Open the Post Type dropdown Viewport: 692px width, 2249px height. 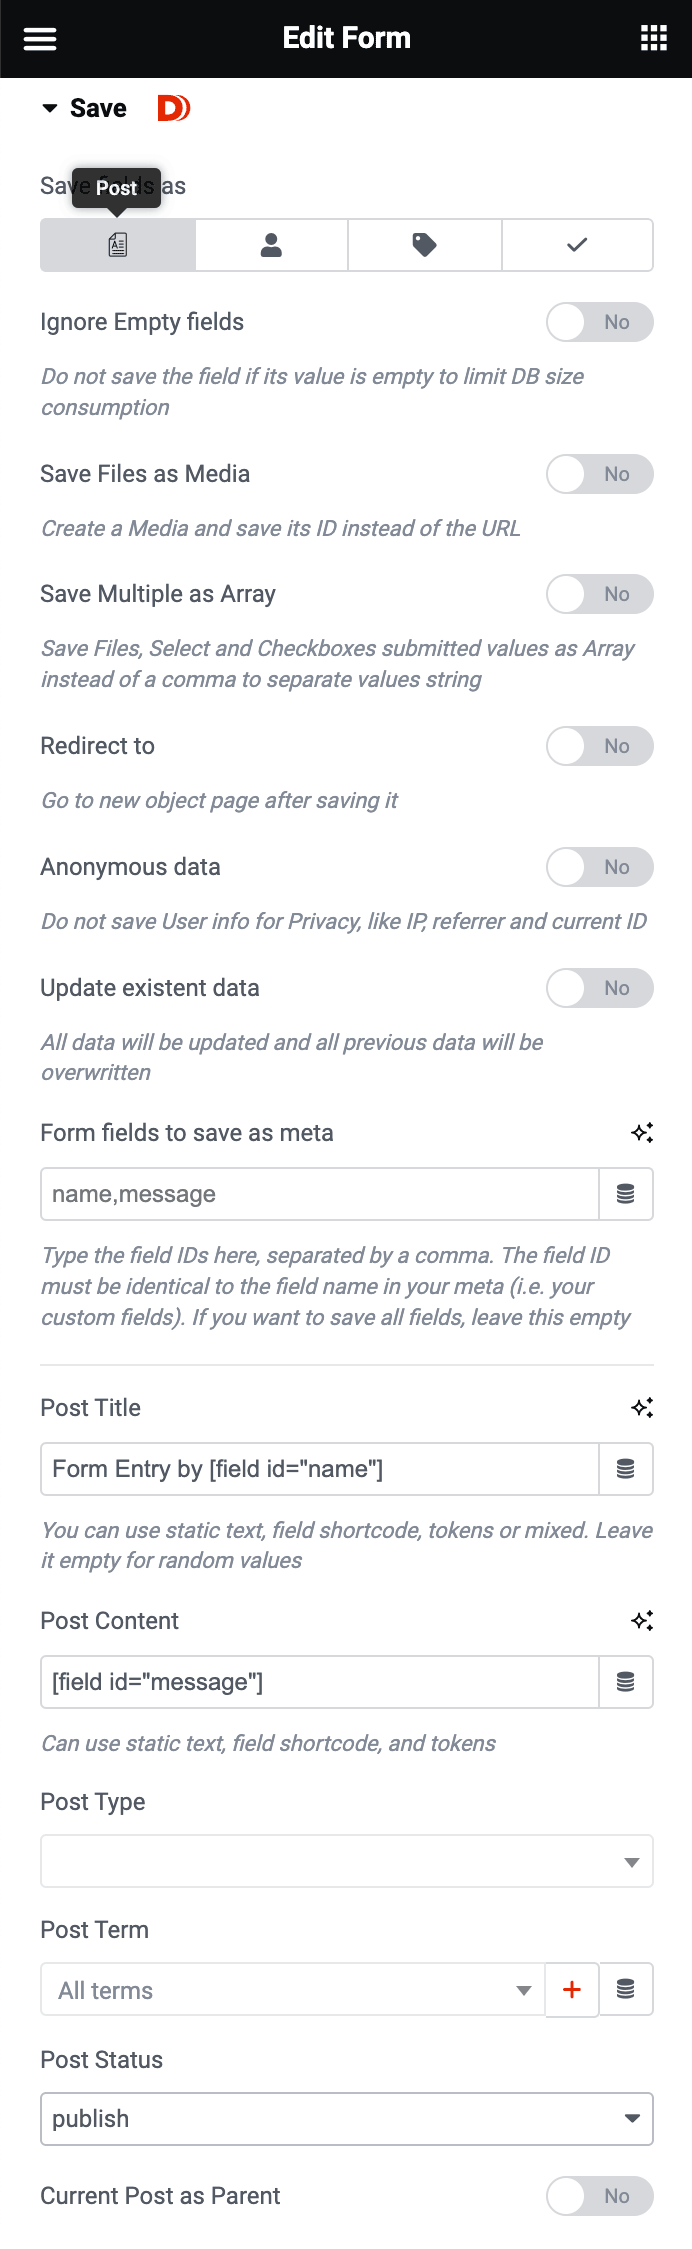click(x=346, y=1861)
